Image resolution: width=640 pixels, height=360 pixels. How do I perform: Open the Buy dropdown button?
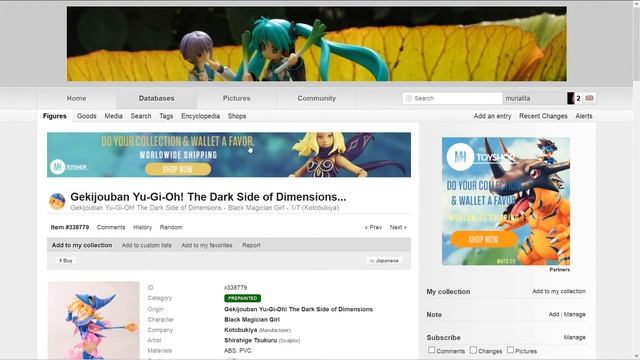(66, 260)
